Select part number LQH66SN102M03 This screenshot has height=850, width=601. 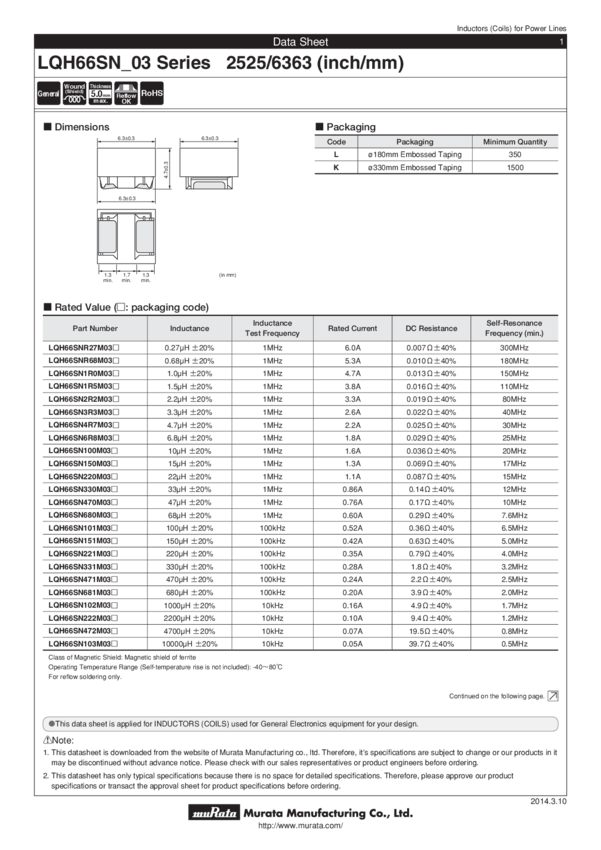coord(83,606)
